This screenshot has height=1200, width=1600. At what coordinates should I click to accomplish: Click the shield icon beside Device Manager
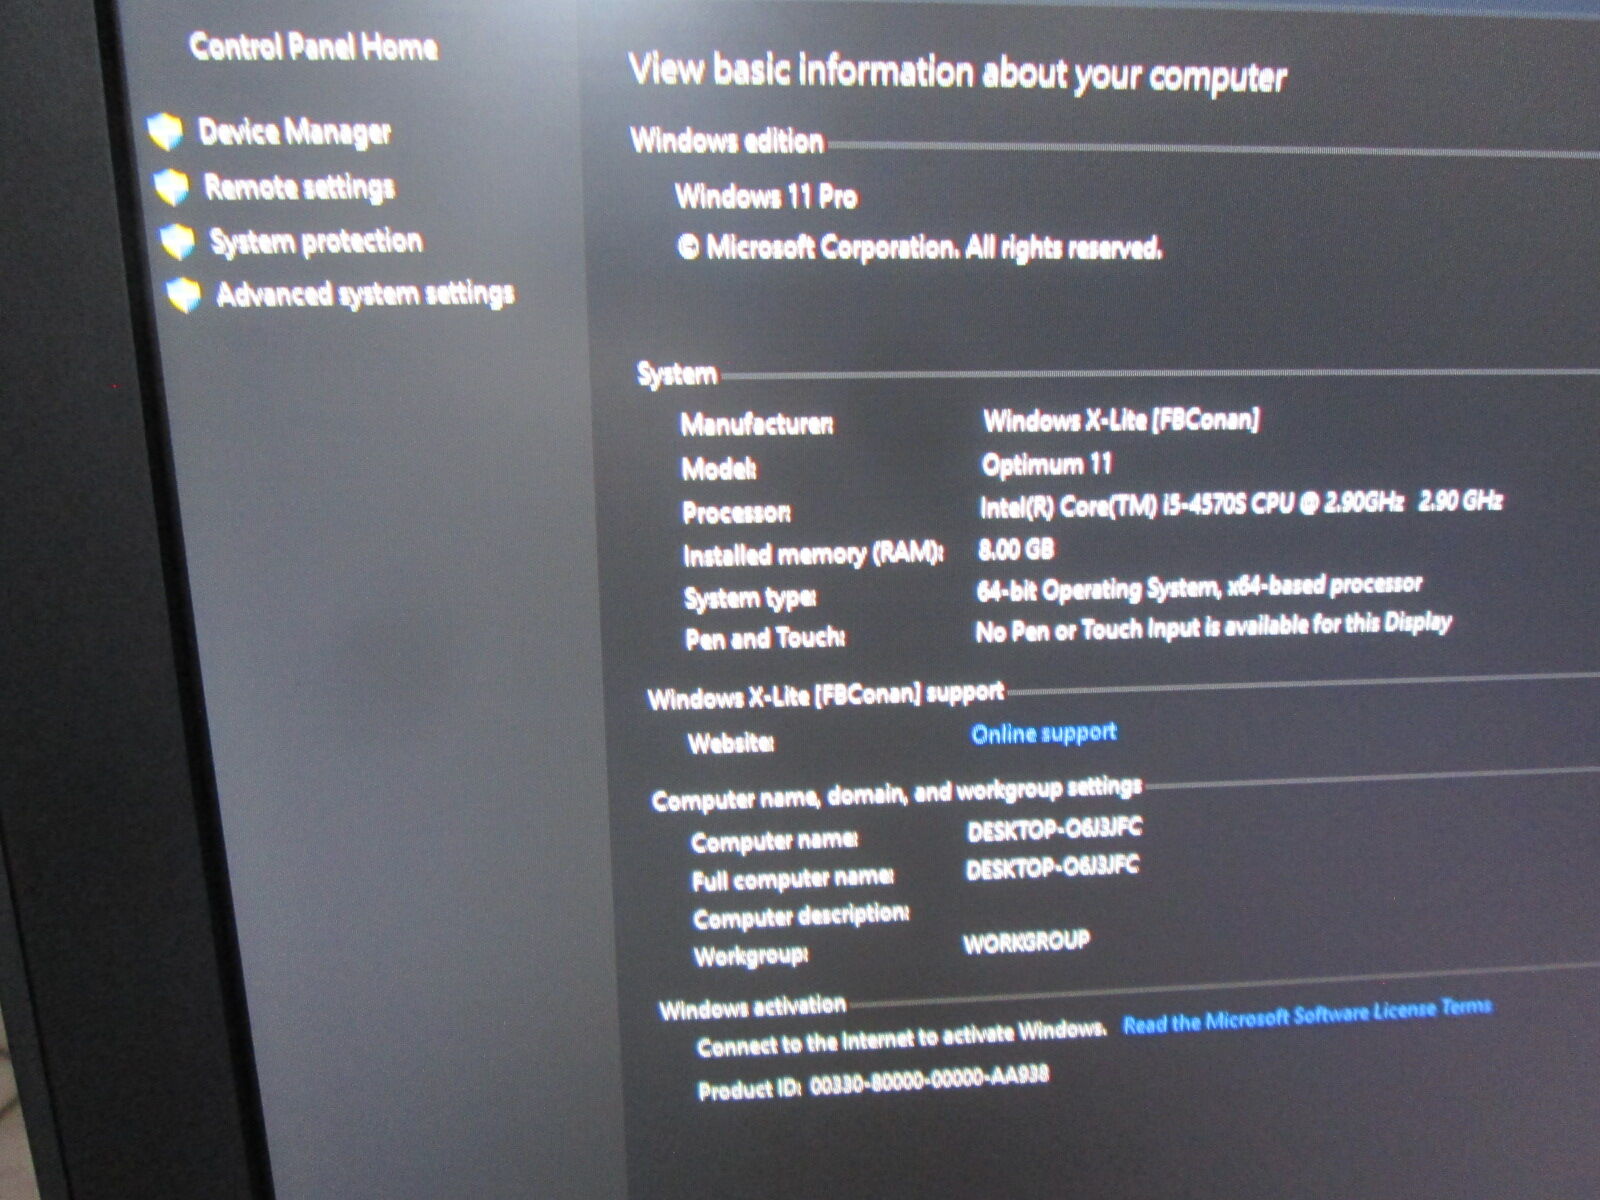165,131
